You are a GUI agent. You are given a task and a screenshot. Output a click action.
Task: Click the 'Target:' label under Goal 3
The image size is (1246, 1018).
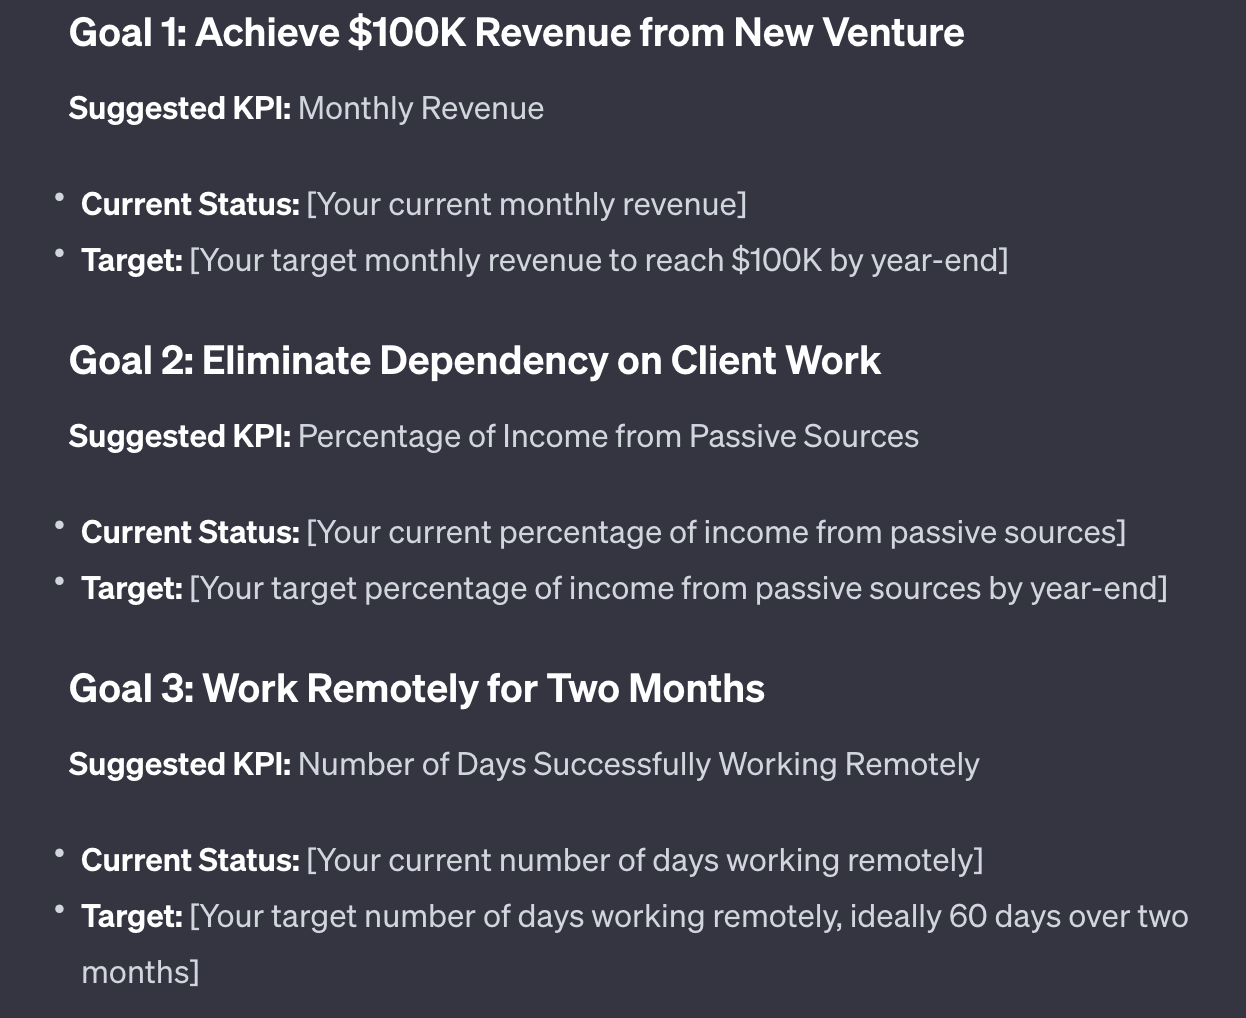(132, 916)
